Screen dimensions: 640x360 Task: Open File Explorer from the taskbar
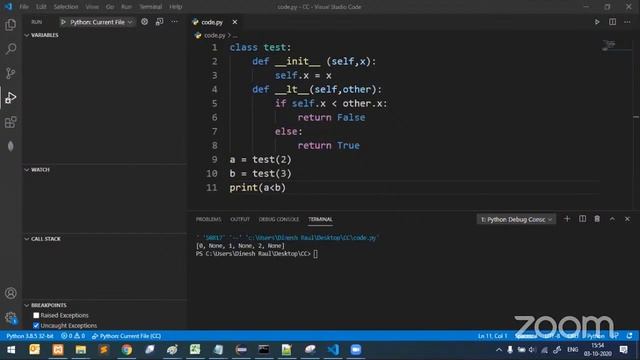click(x=81, y=350)
